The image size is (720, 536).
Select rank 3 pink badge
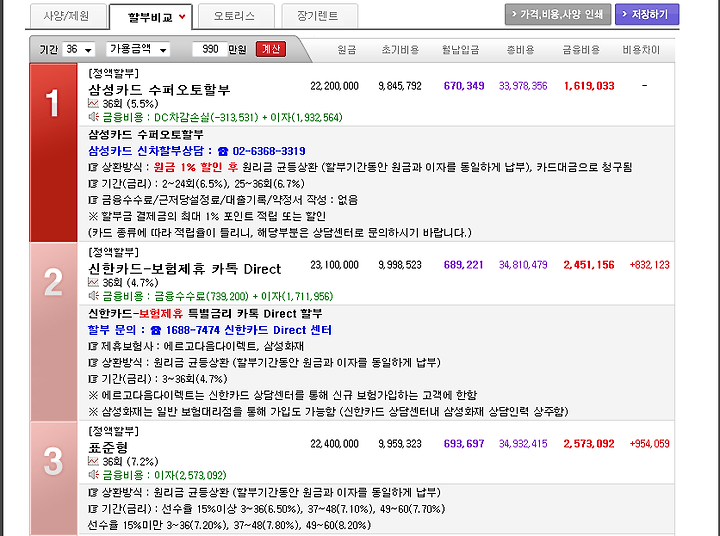pos(53,478)
